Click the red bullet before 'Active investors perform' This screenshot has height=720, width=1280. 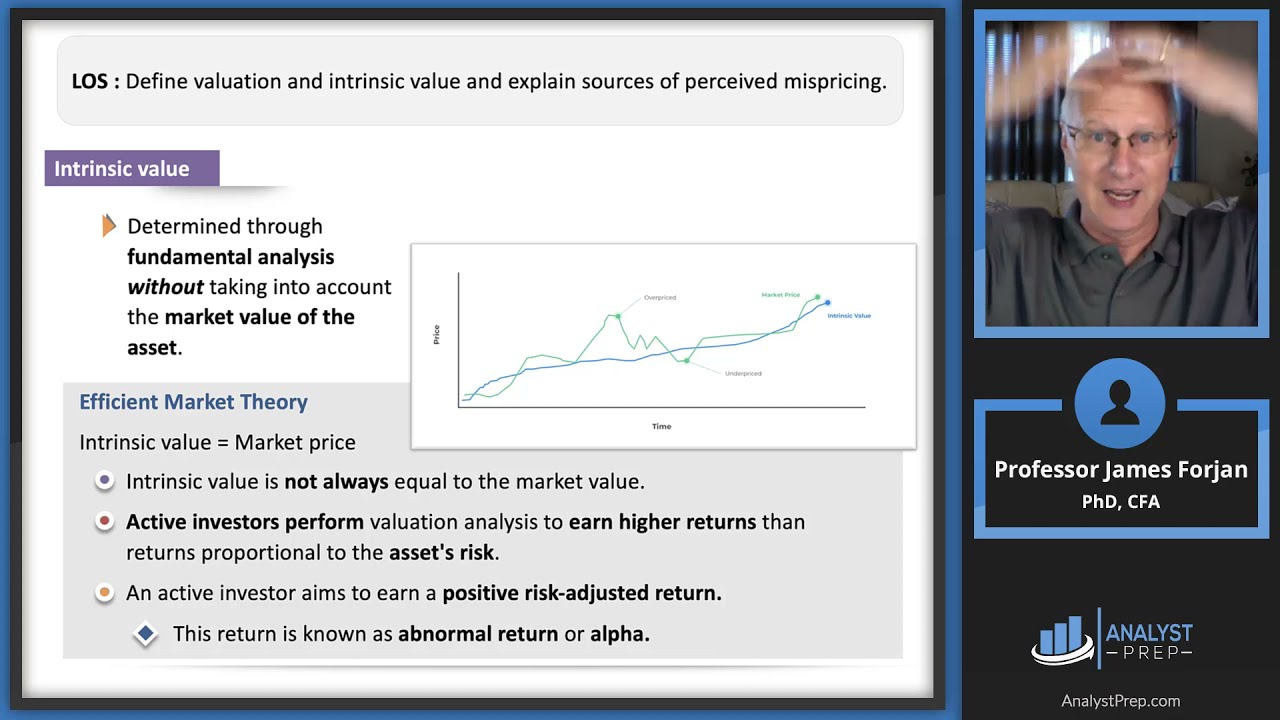tap(105, 521)
